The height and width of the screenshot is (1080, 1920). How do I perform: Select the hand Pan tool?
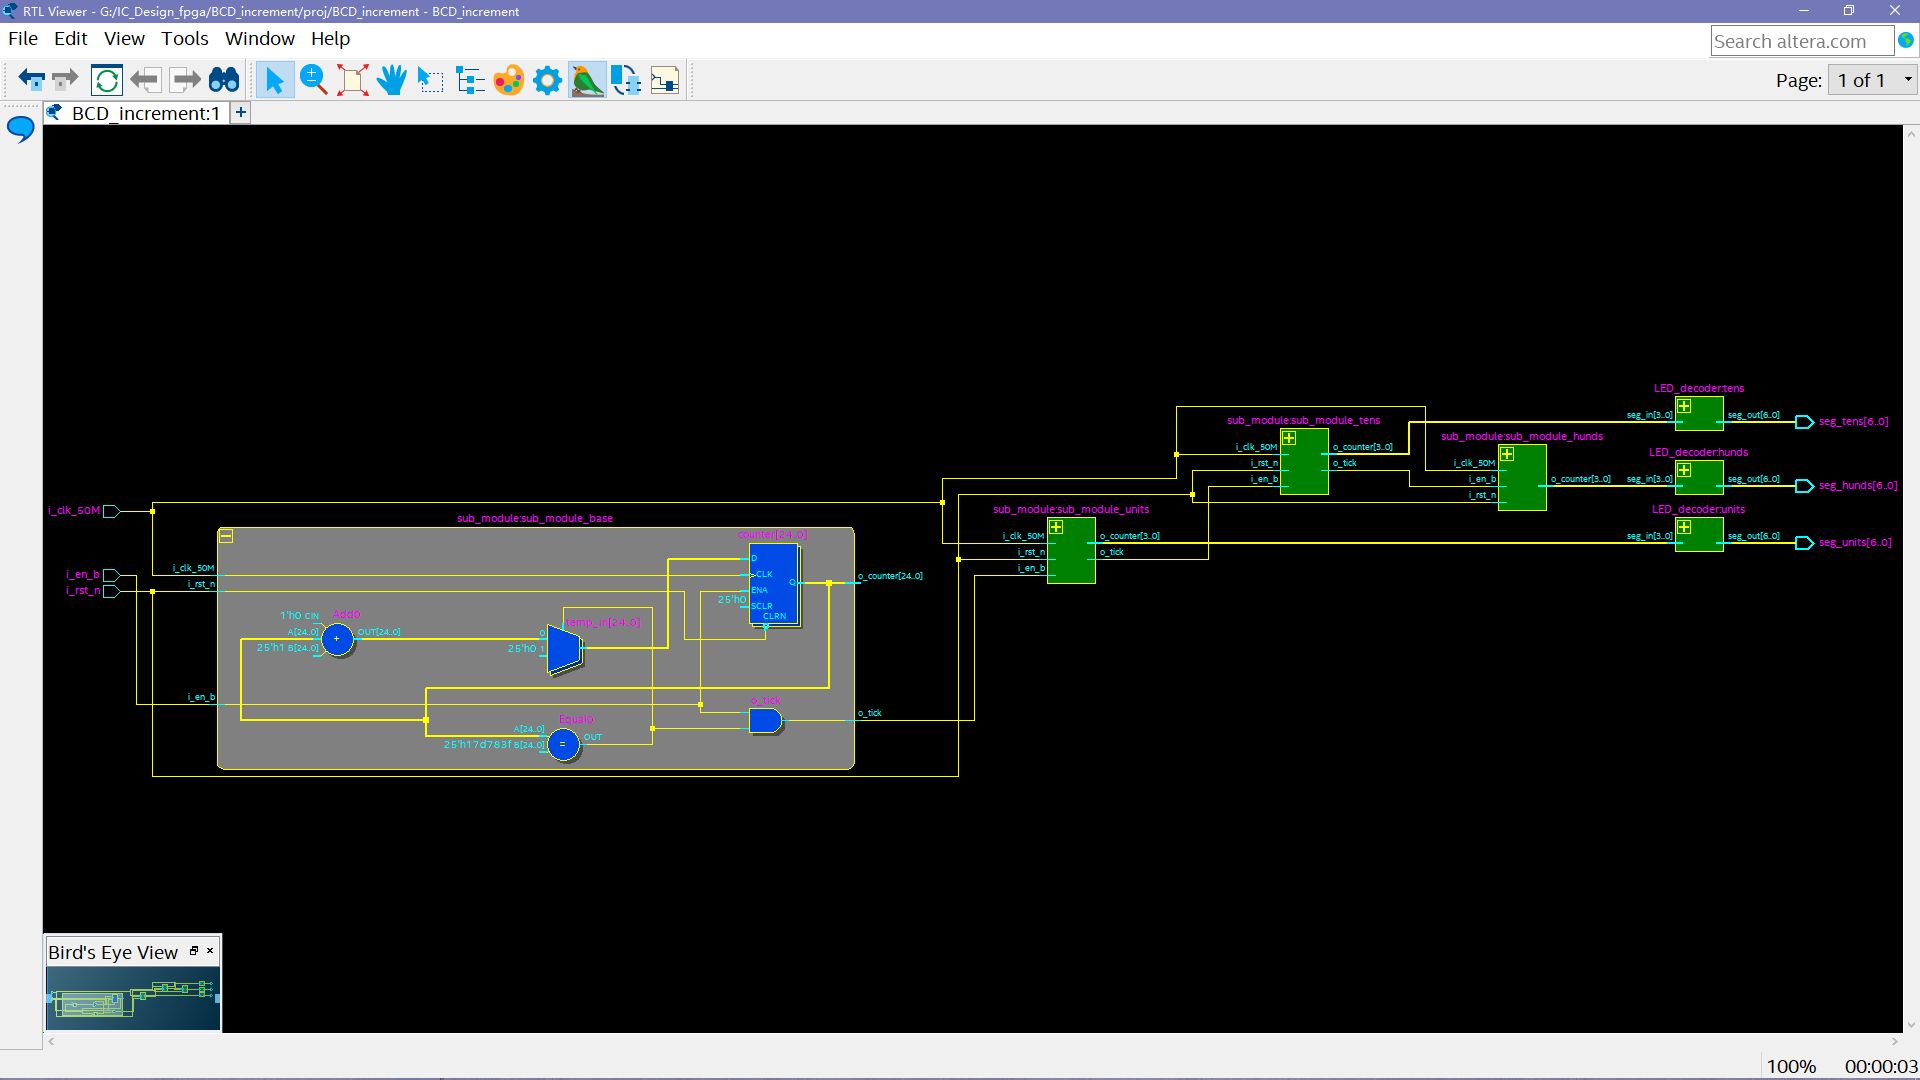pyautogui.click(x=392, y=80)
